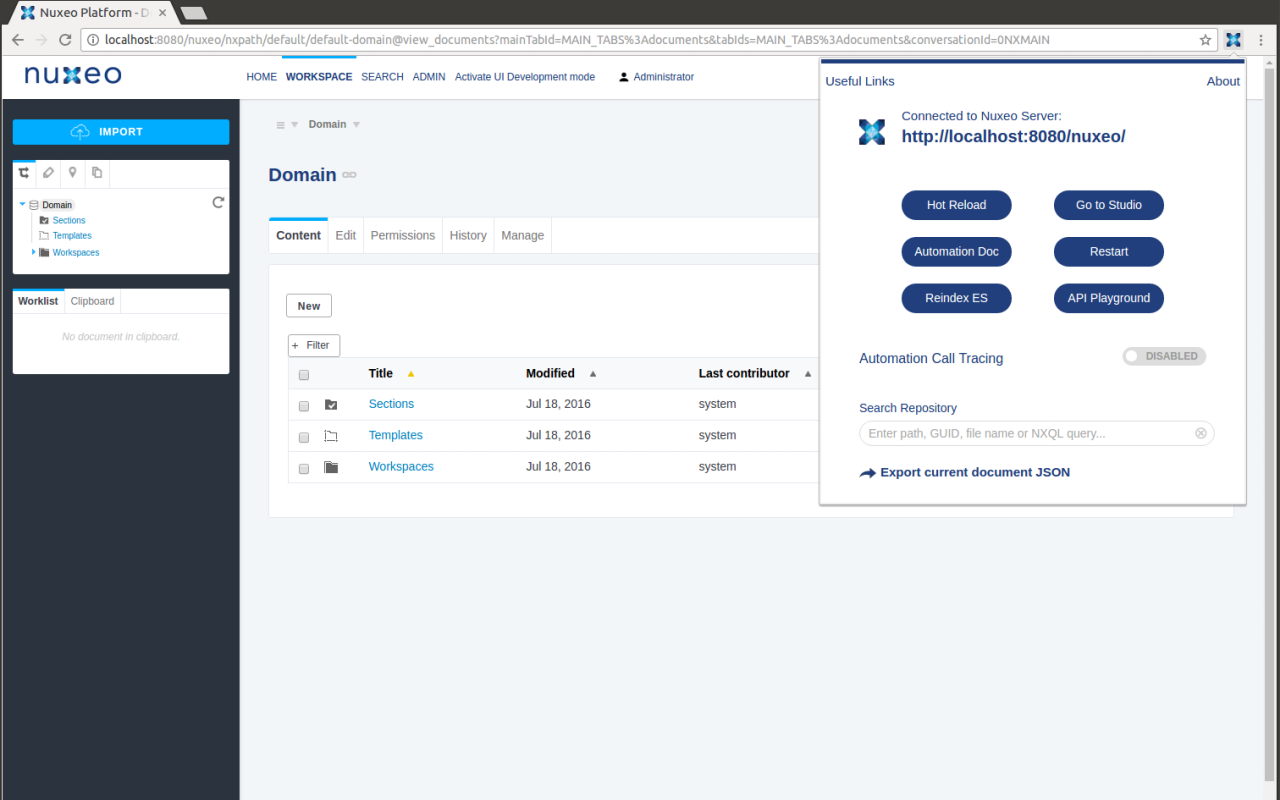Check the Sections row checkbox
This screenshot has height=800, width=1280.
[304, 406]
